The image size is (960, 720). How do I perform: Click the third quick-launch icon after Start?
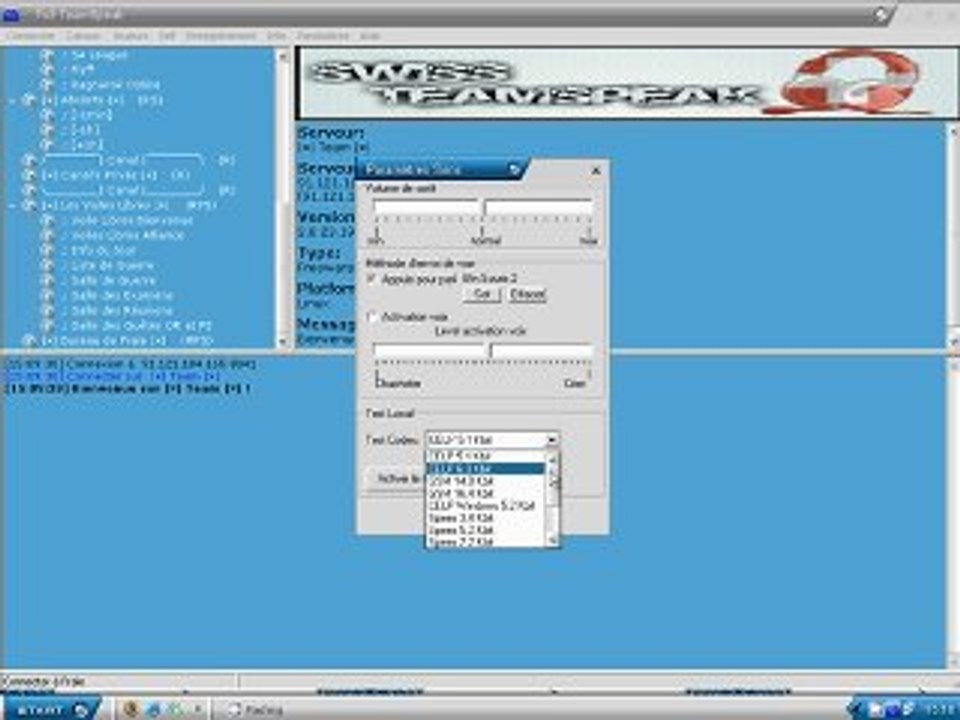pos(177,710)
